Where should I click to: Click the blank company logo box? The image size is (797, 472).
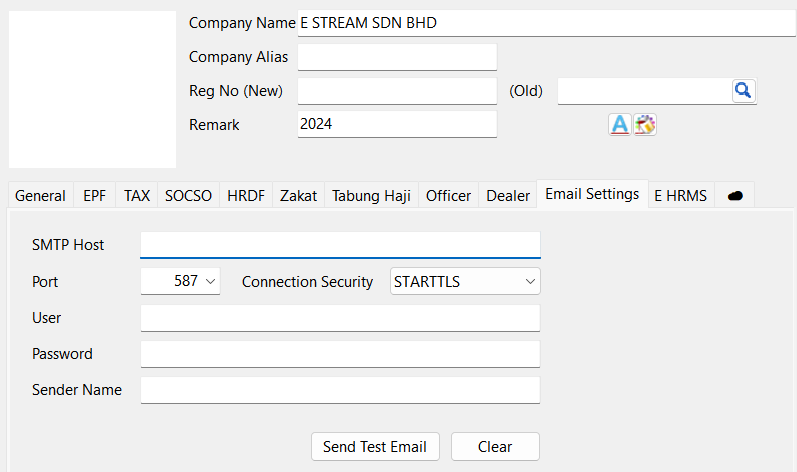coord(93,89)
